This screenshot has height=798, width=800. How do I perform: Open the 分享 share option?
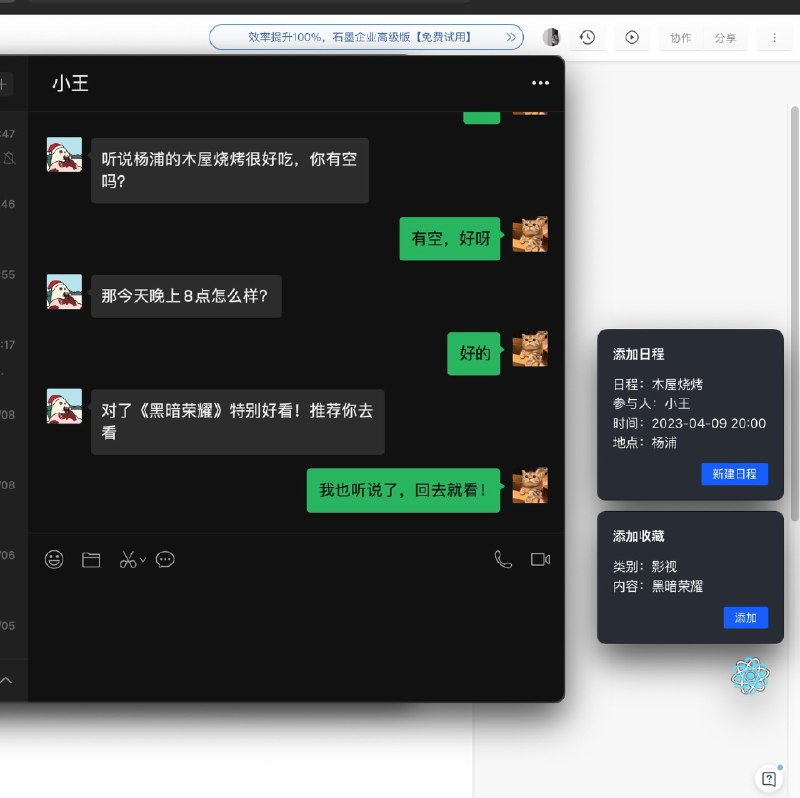tap(727, 37)
